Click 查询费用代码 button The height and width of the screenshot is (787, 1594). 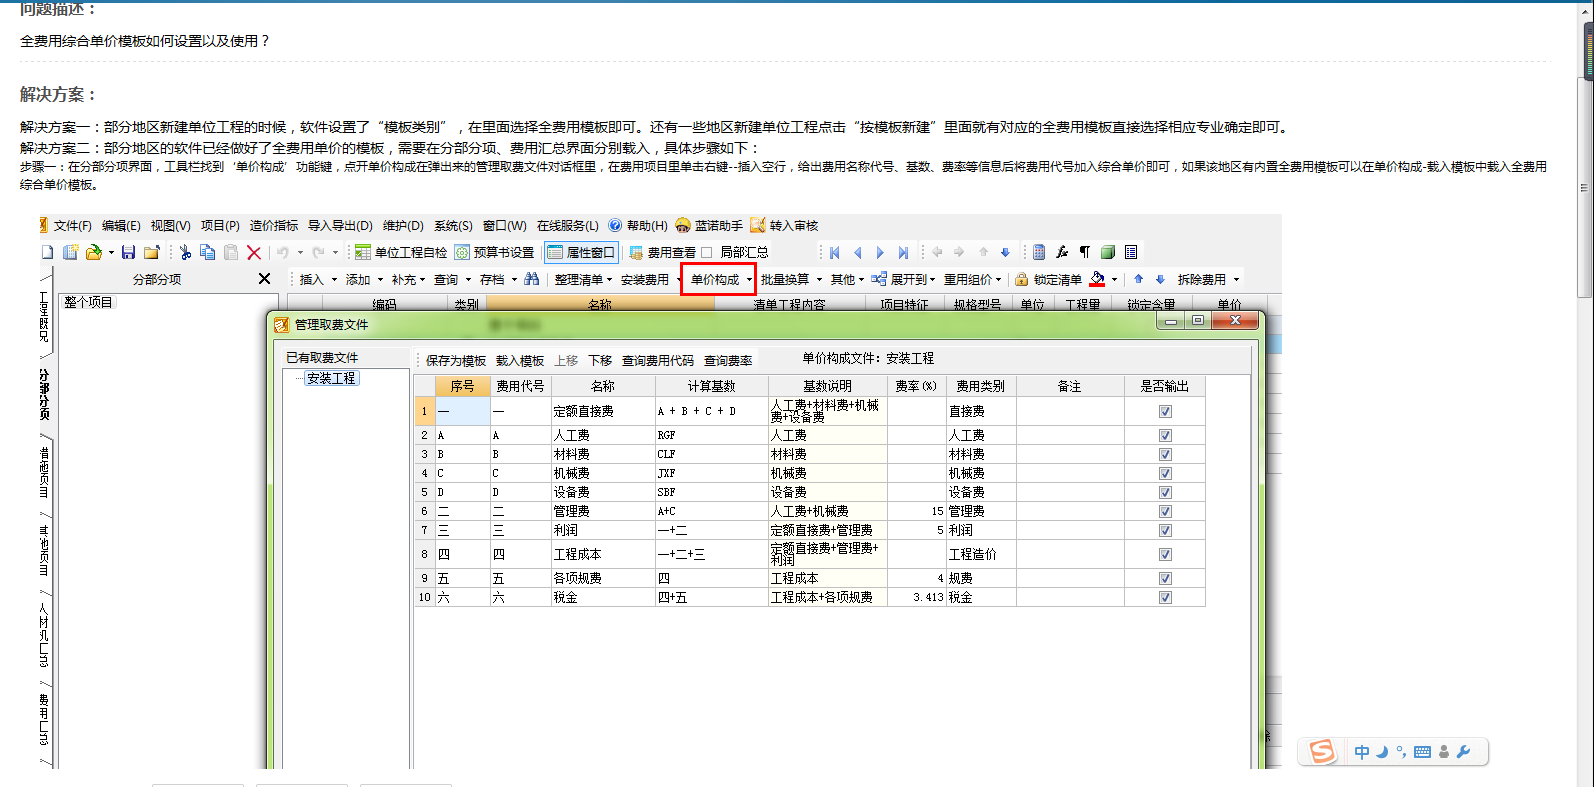pos(657,360)
